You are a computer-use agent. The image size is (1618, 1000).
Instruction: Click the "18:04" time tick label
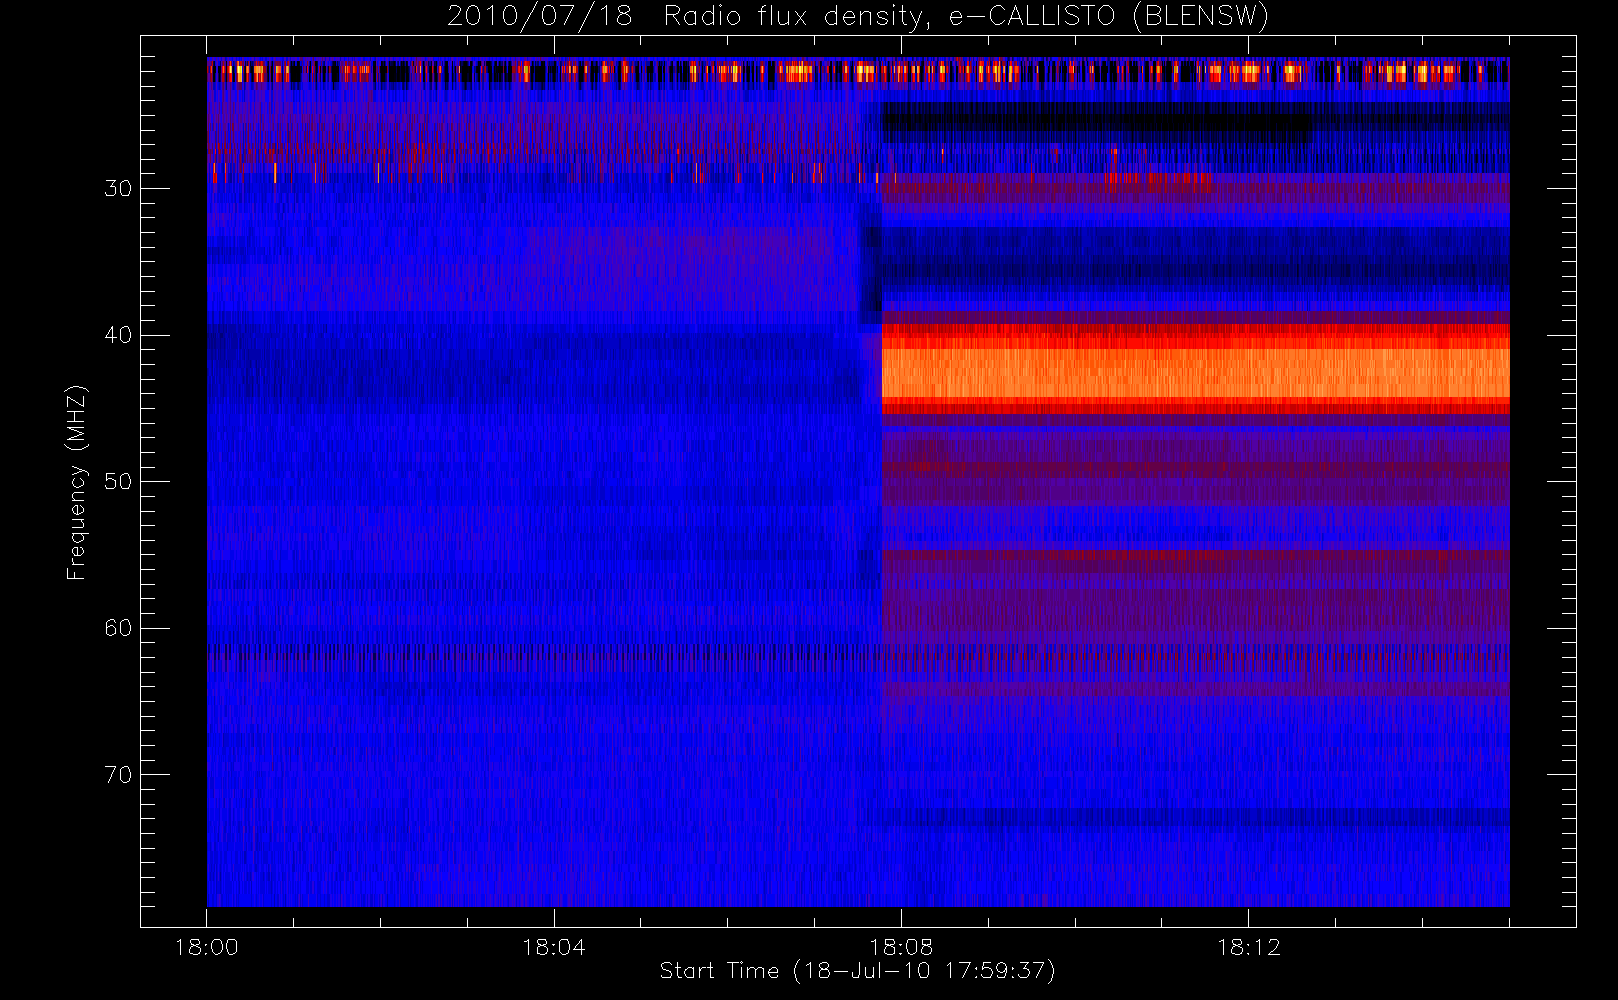554,947
